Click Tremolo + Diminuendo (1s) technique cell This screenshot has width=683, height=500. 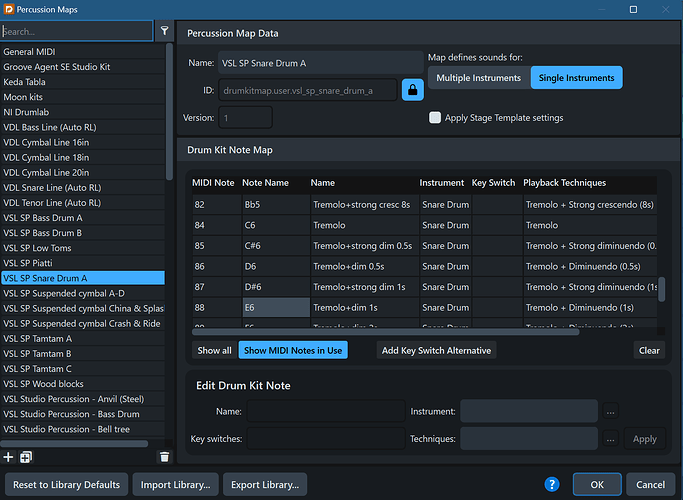tap(590, 307)
